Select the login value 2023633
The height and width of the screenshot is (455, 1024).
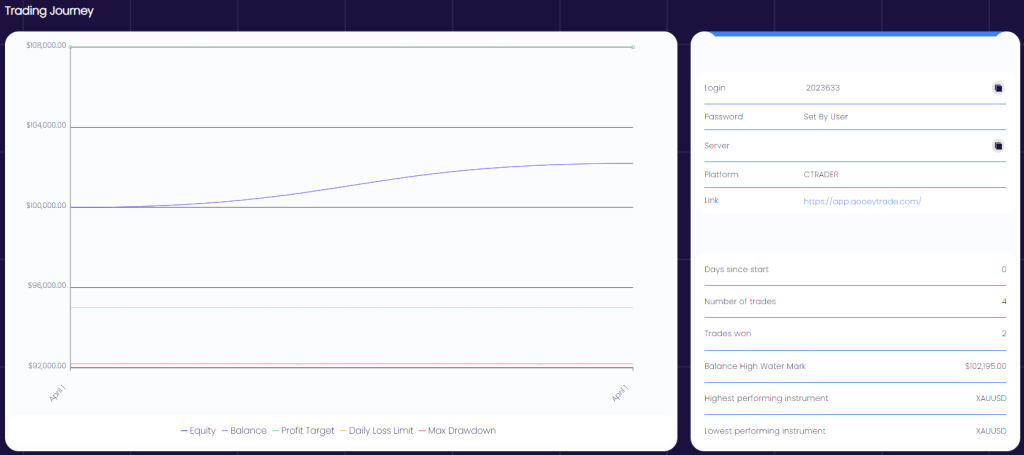tap(823, 87)
